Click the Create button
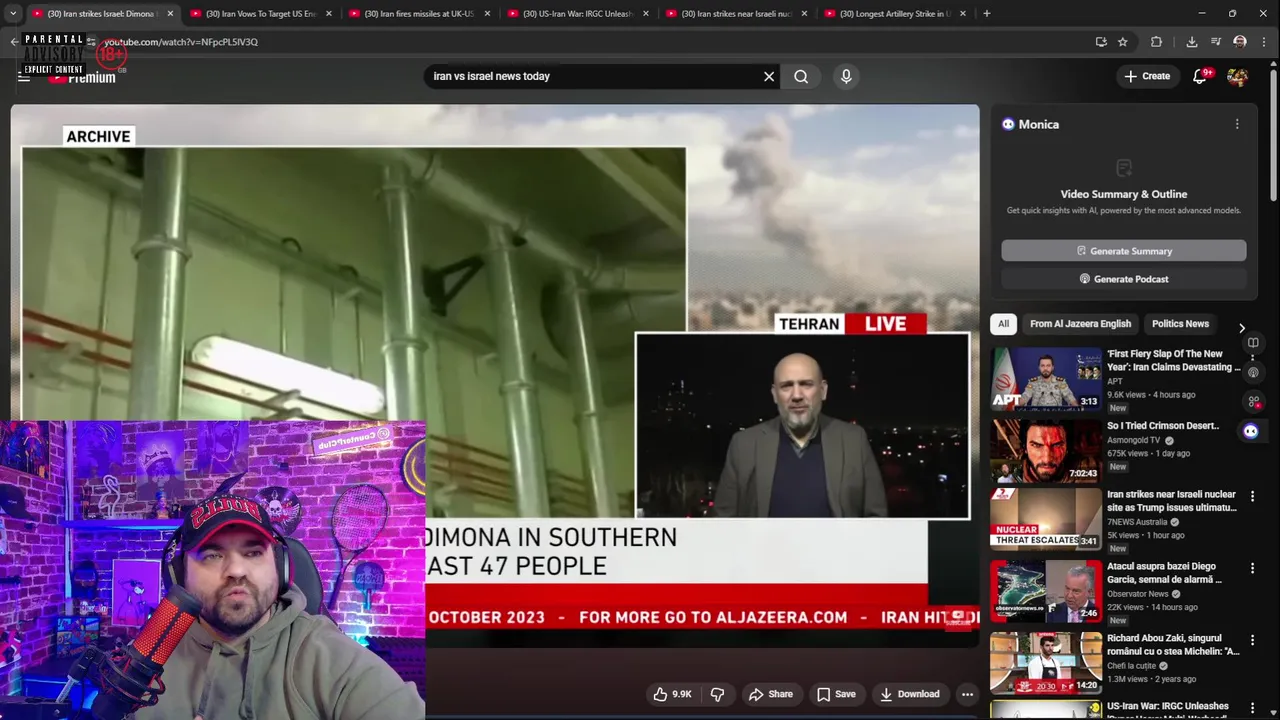This screenshot has width=1280, height=720. pyautogui.click(x=1147, y=76)
